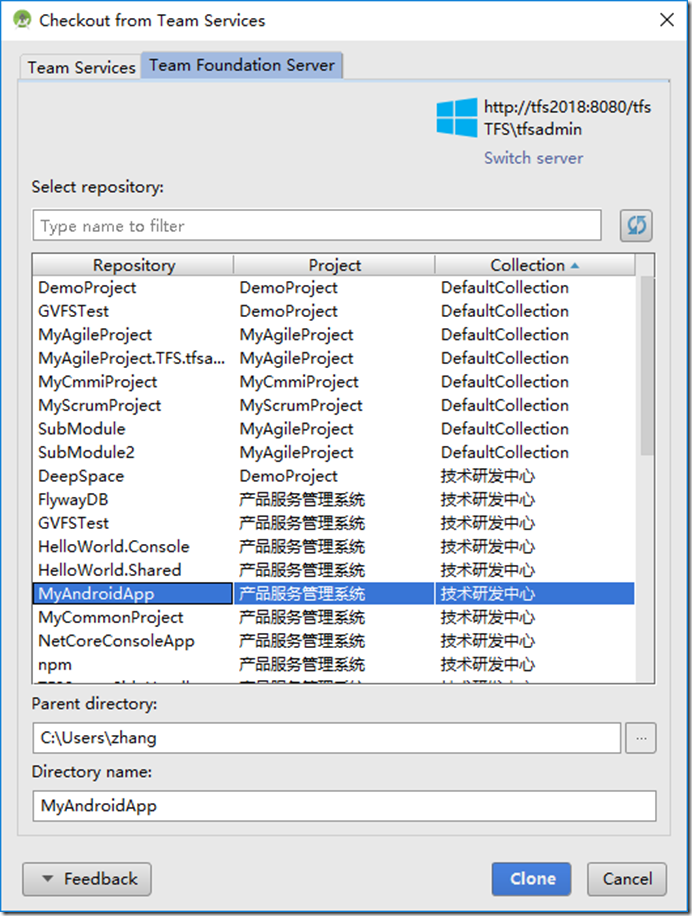The width and height of the screenshot is (692, 916).
Task: Select the MyCommonProject repository
Action: (x=334, y=617)
